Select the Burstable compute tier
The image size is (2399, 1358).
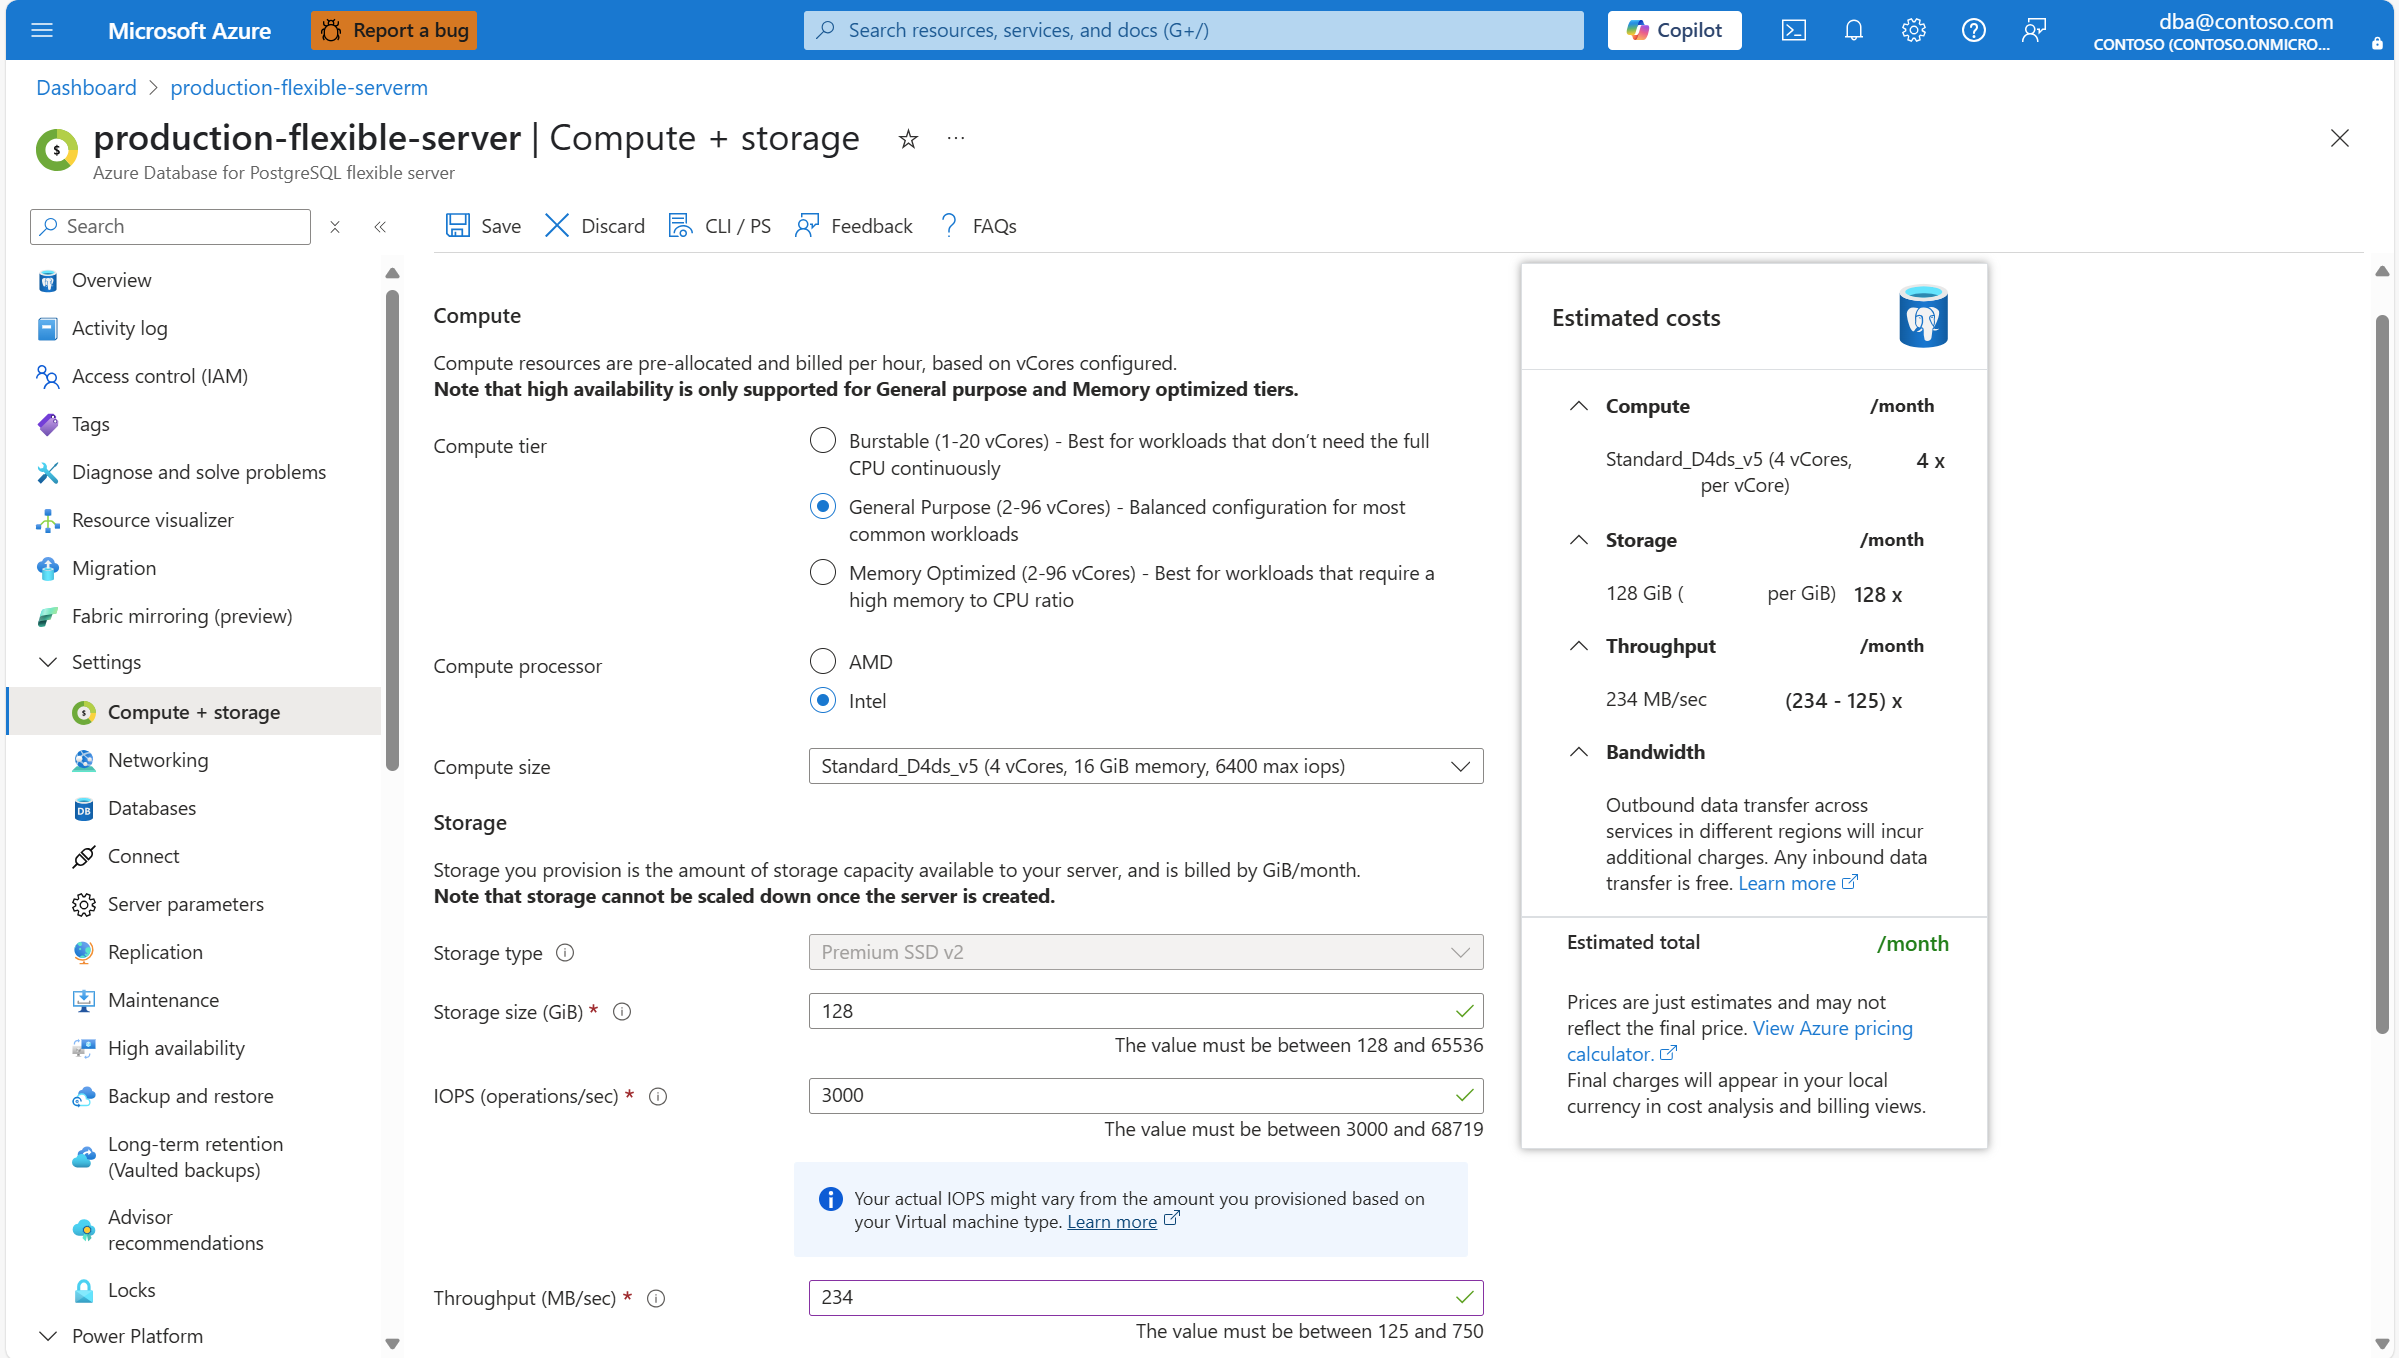pos(823,441)
